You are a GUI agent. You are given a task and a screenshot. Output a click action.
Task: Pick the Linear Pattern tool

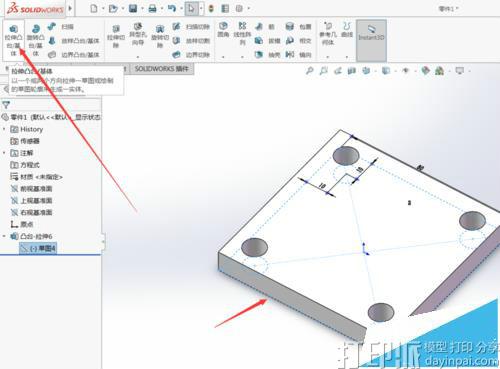click(x=242, y=33)
